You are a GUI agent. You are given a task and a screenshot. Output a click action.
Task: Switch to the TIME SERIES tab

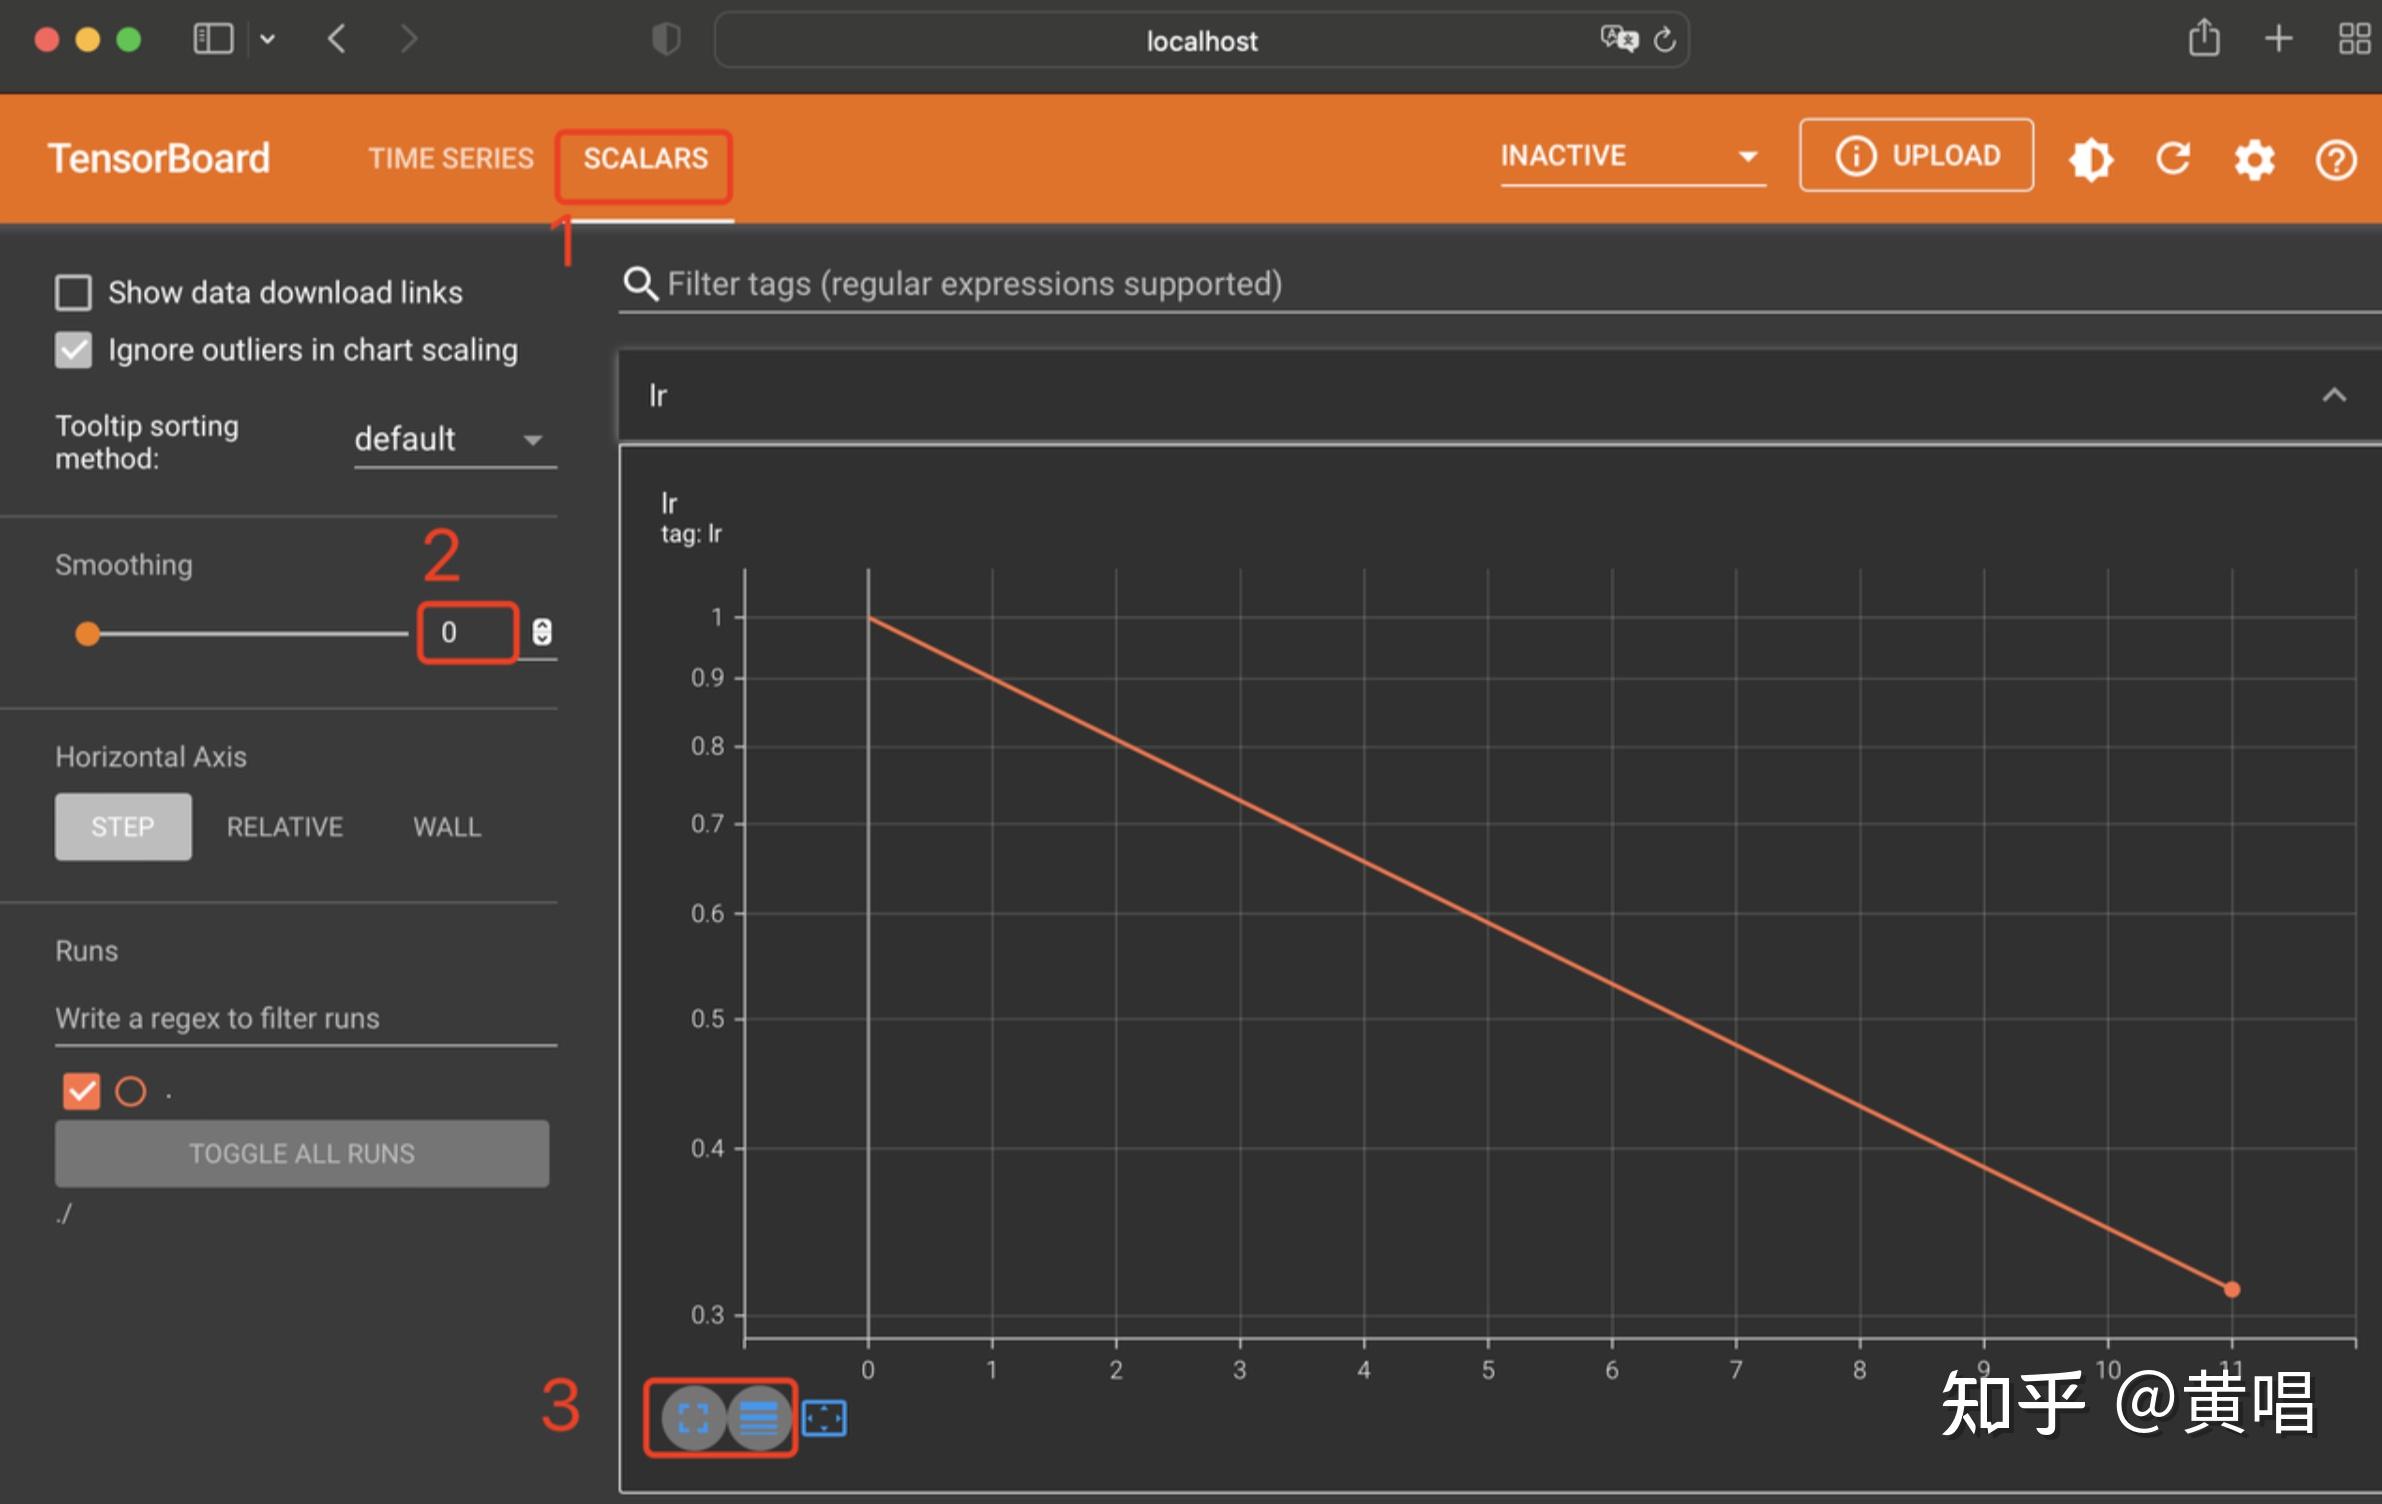[x=450, y=159]
